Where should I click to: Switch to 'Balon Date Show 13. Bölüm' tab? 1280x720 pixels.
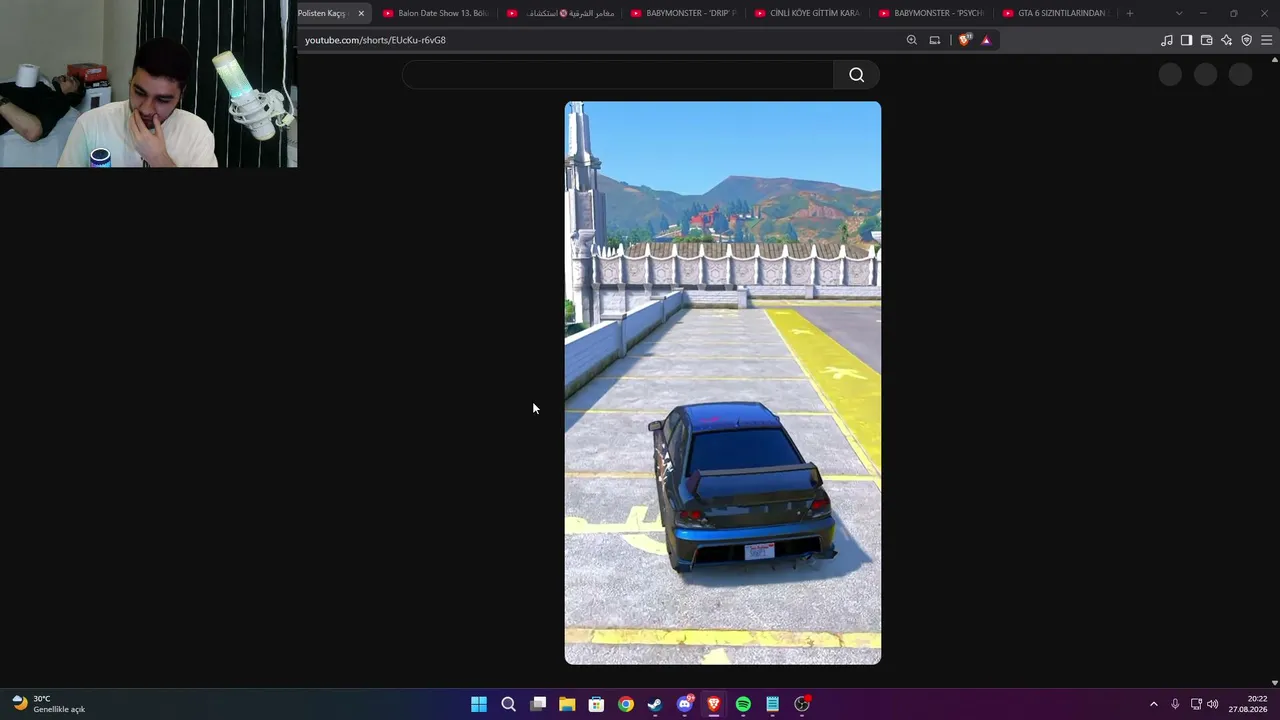coord(436,13)
